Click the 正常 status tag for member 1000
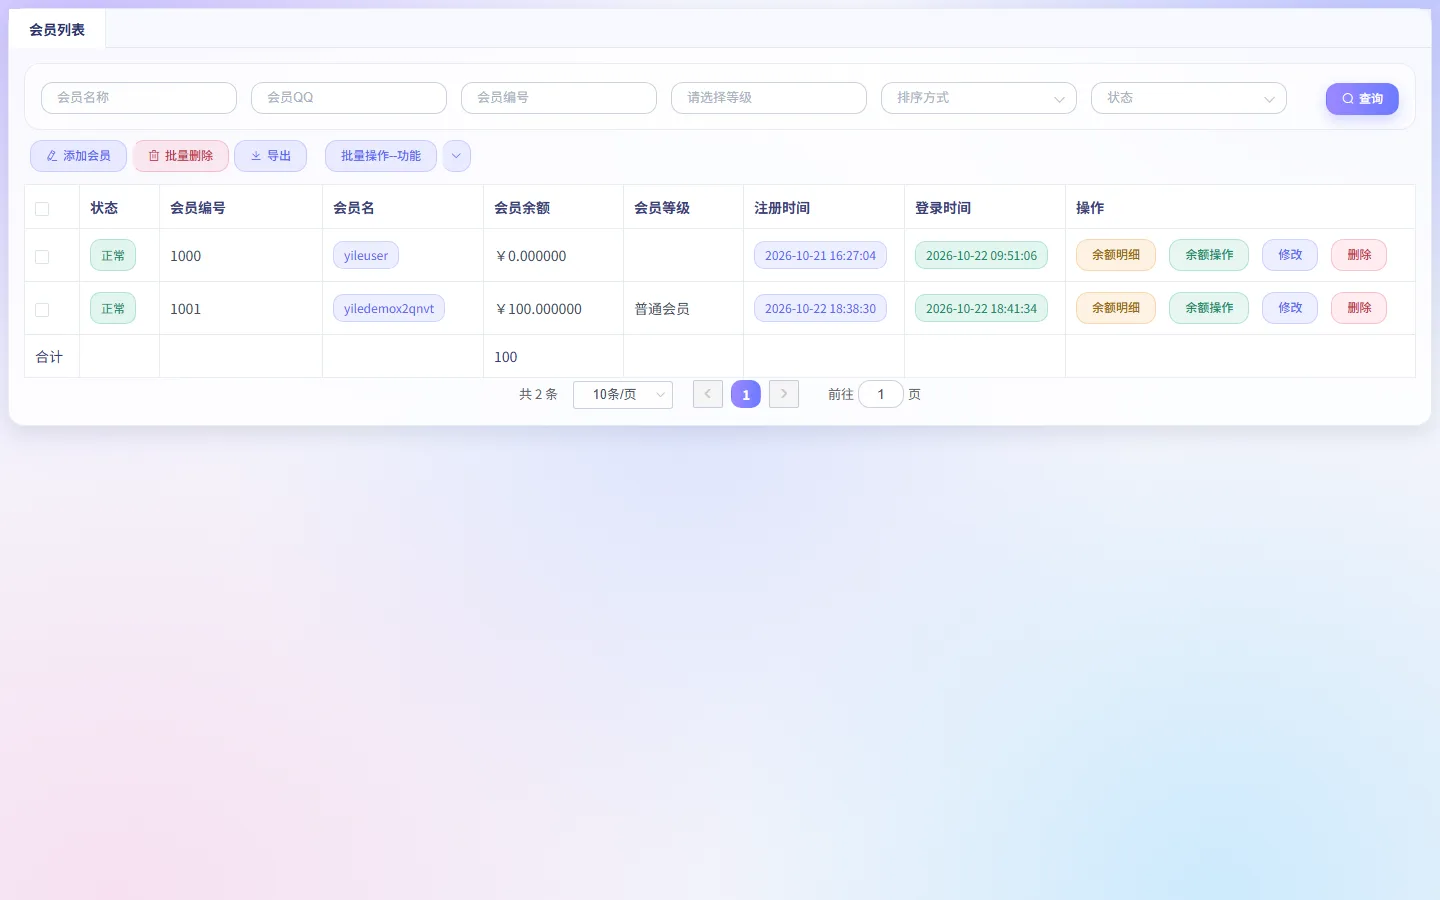The image size is (1440, 900). 113,256
